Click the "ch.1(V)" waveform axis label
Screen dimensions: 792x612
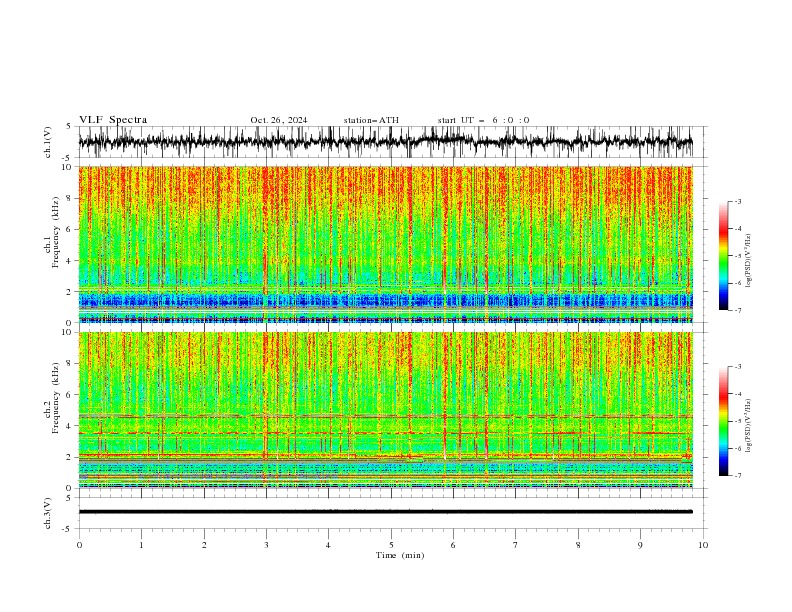(48, 142)
